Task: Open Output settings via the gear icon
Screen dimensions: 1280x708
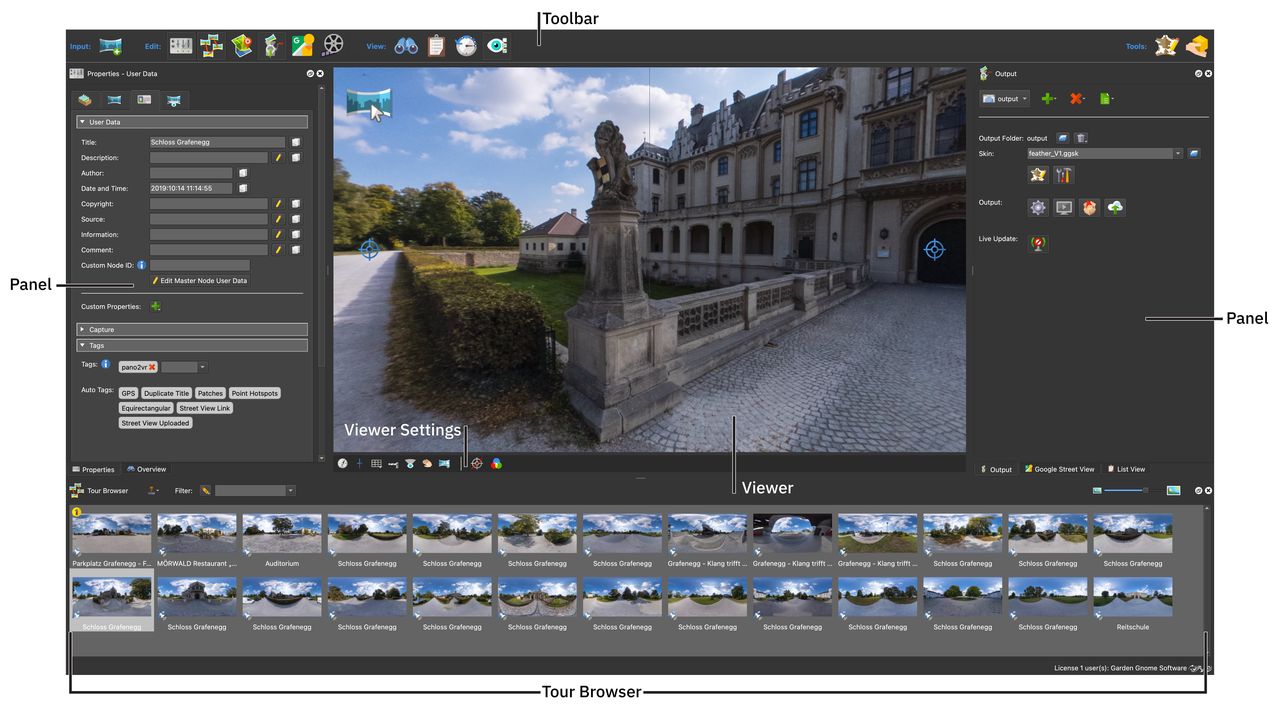Action: (x=1037, y=207)
